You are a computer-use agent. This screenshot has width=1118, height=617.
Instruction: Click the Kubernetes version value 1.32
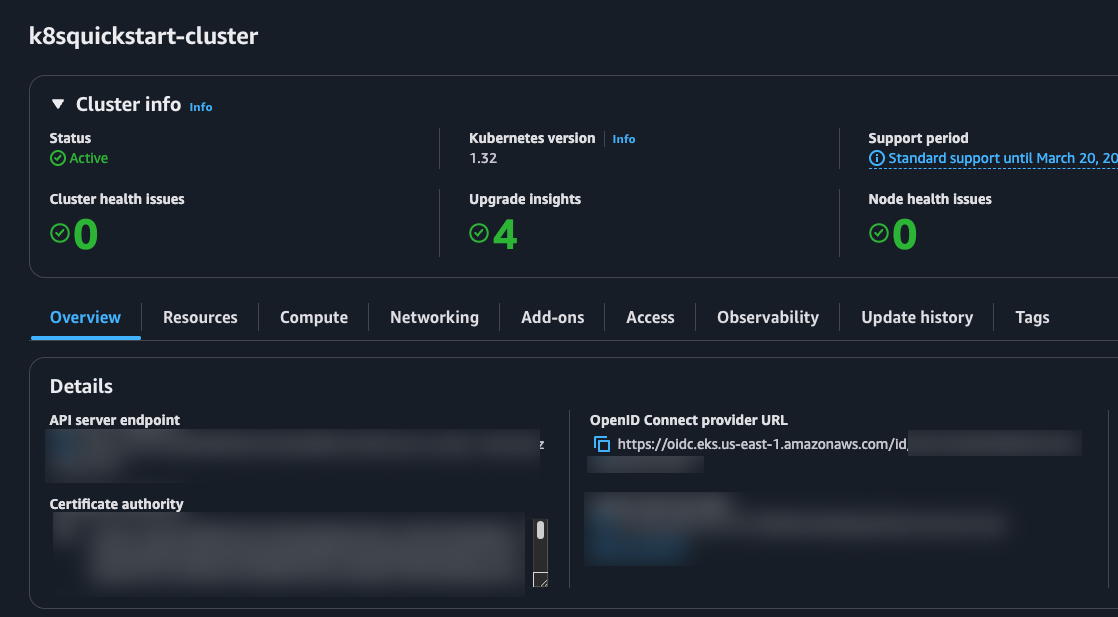click(x=483, y=158)
